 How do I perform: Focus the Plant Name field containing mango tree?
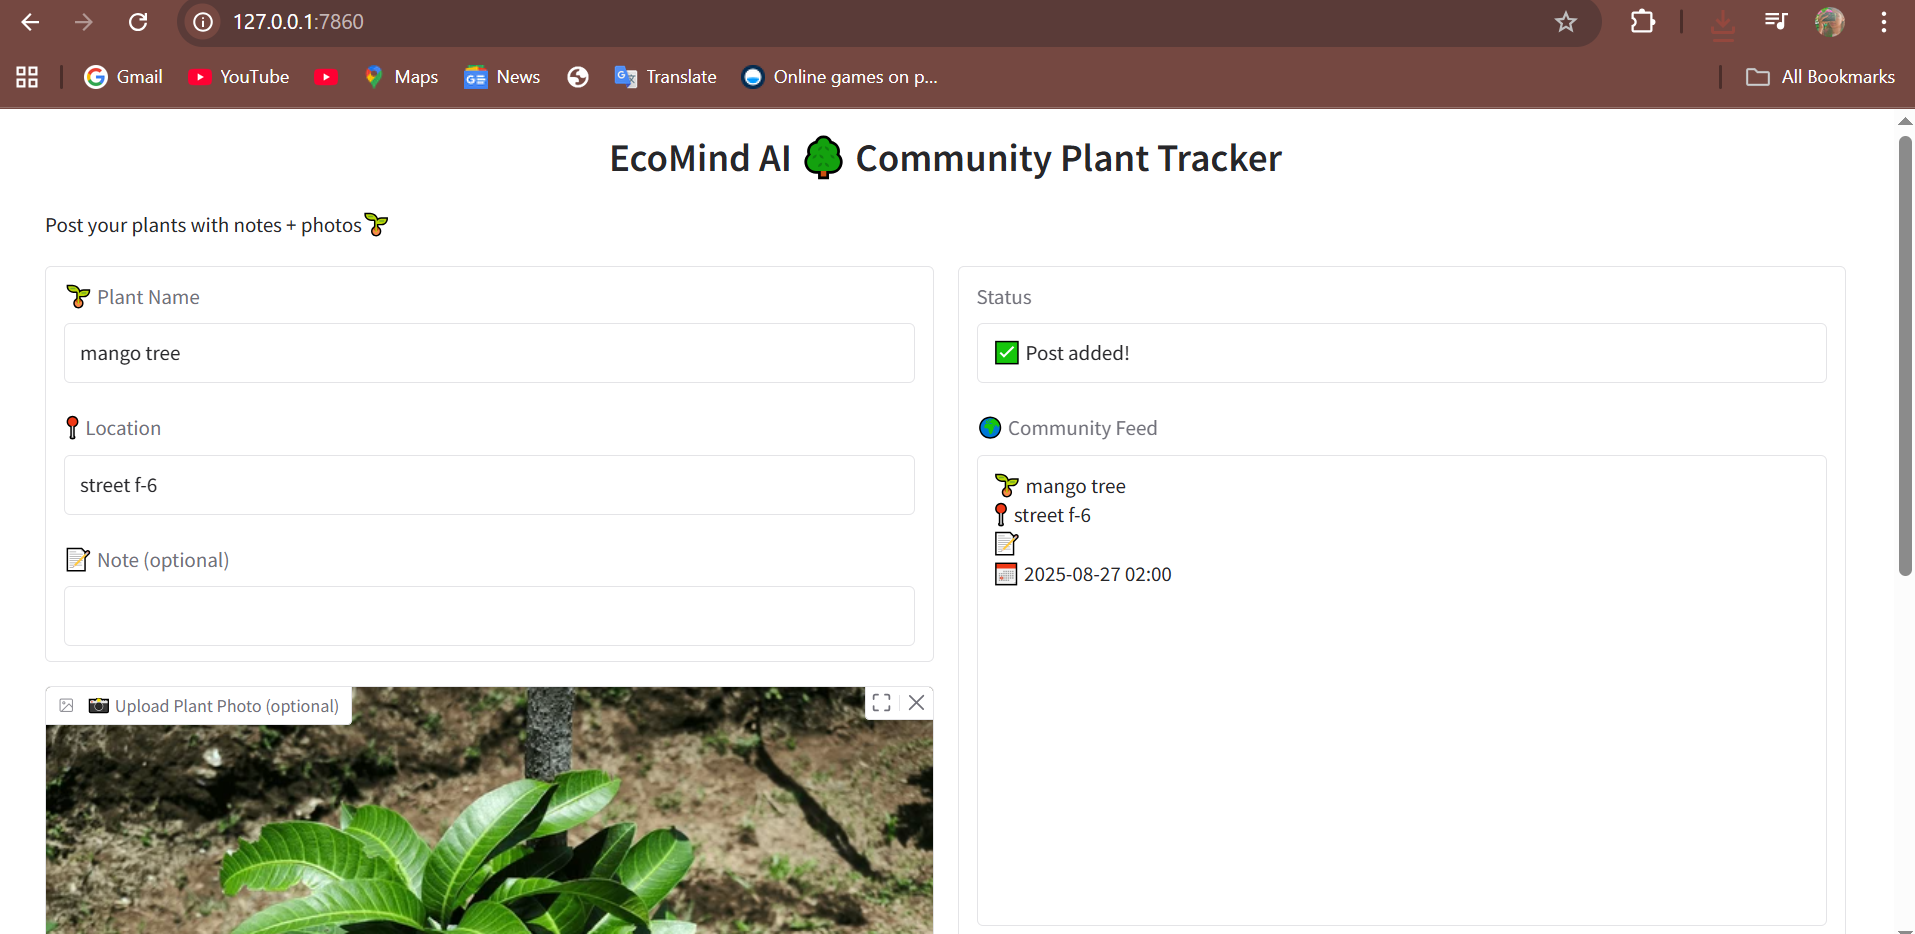coord(489,353)
